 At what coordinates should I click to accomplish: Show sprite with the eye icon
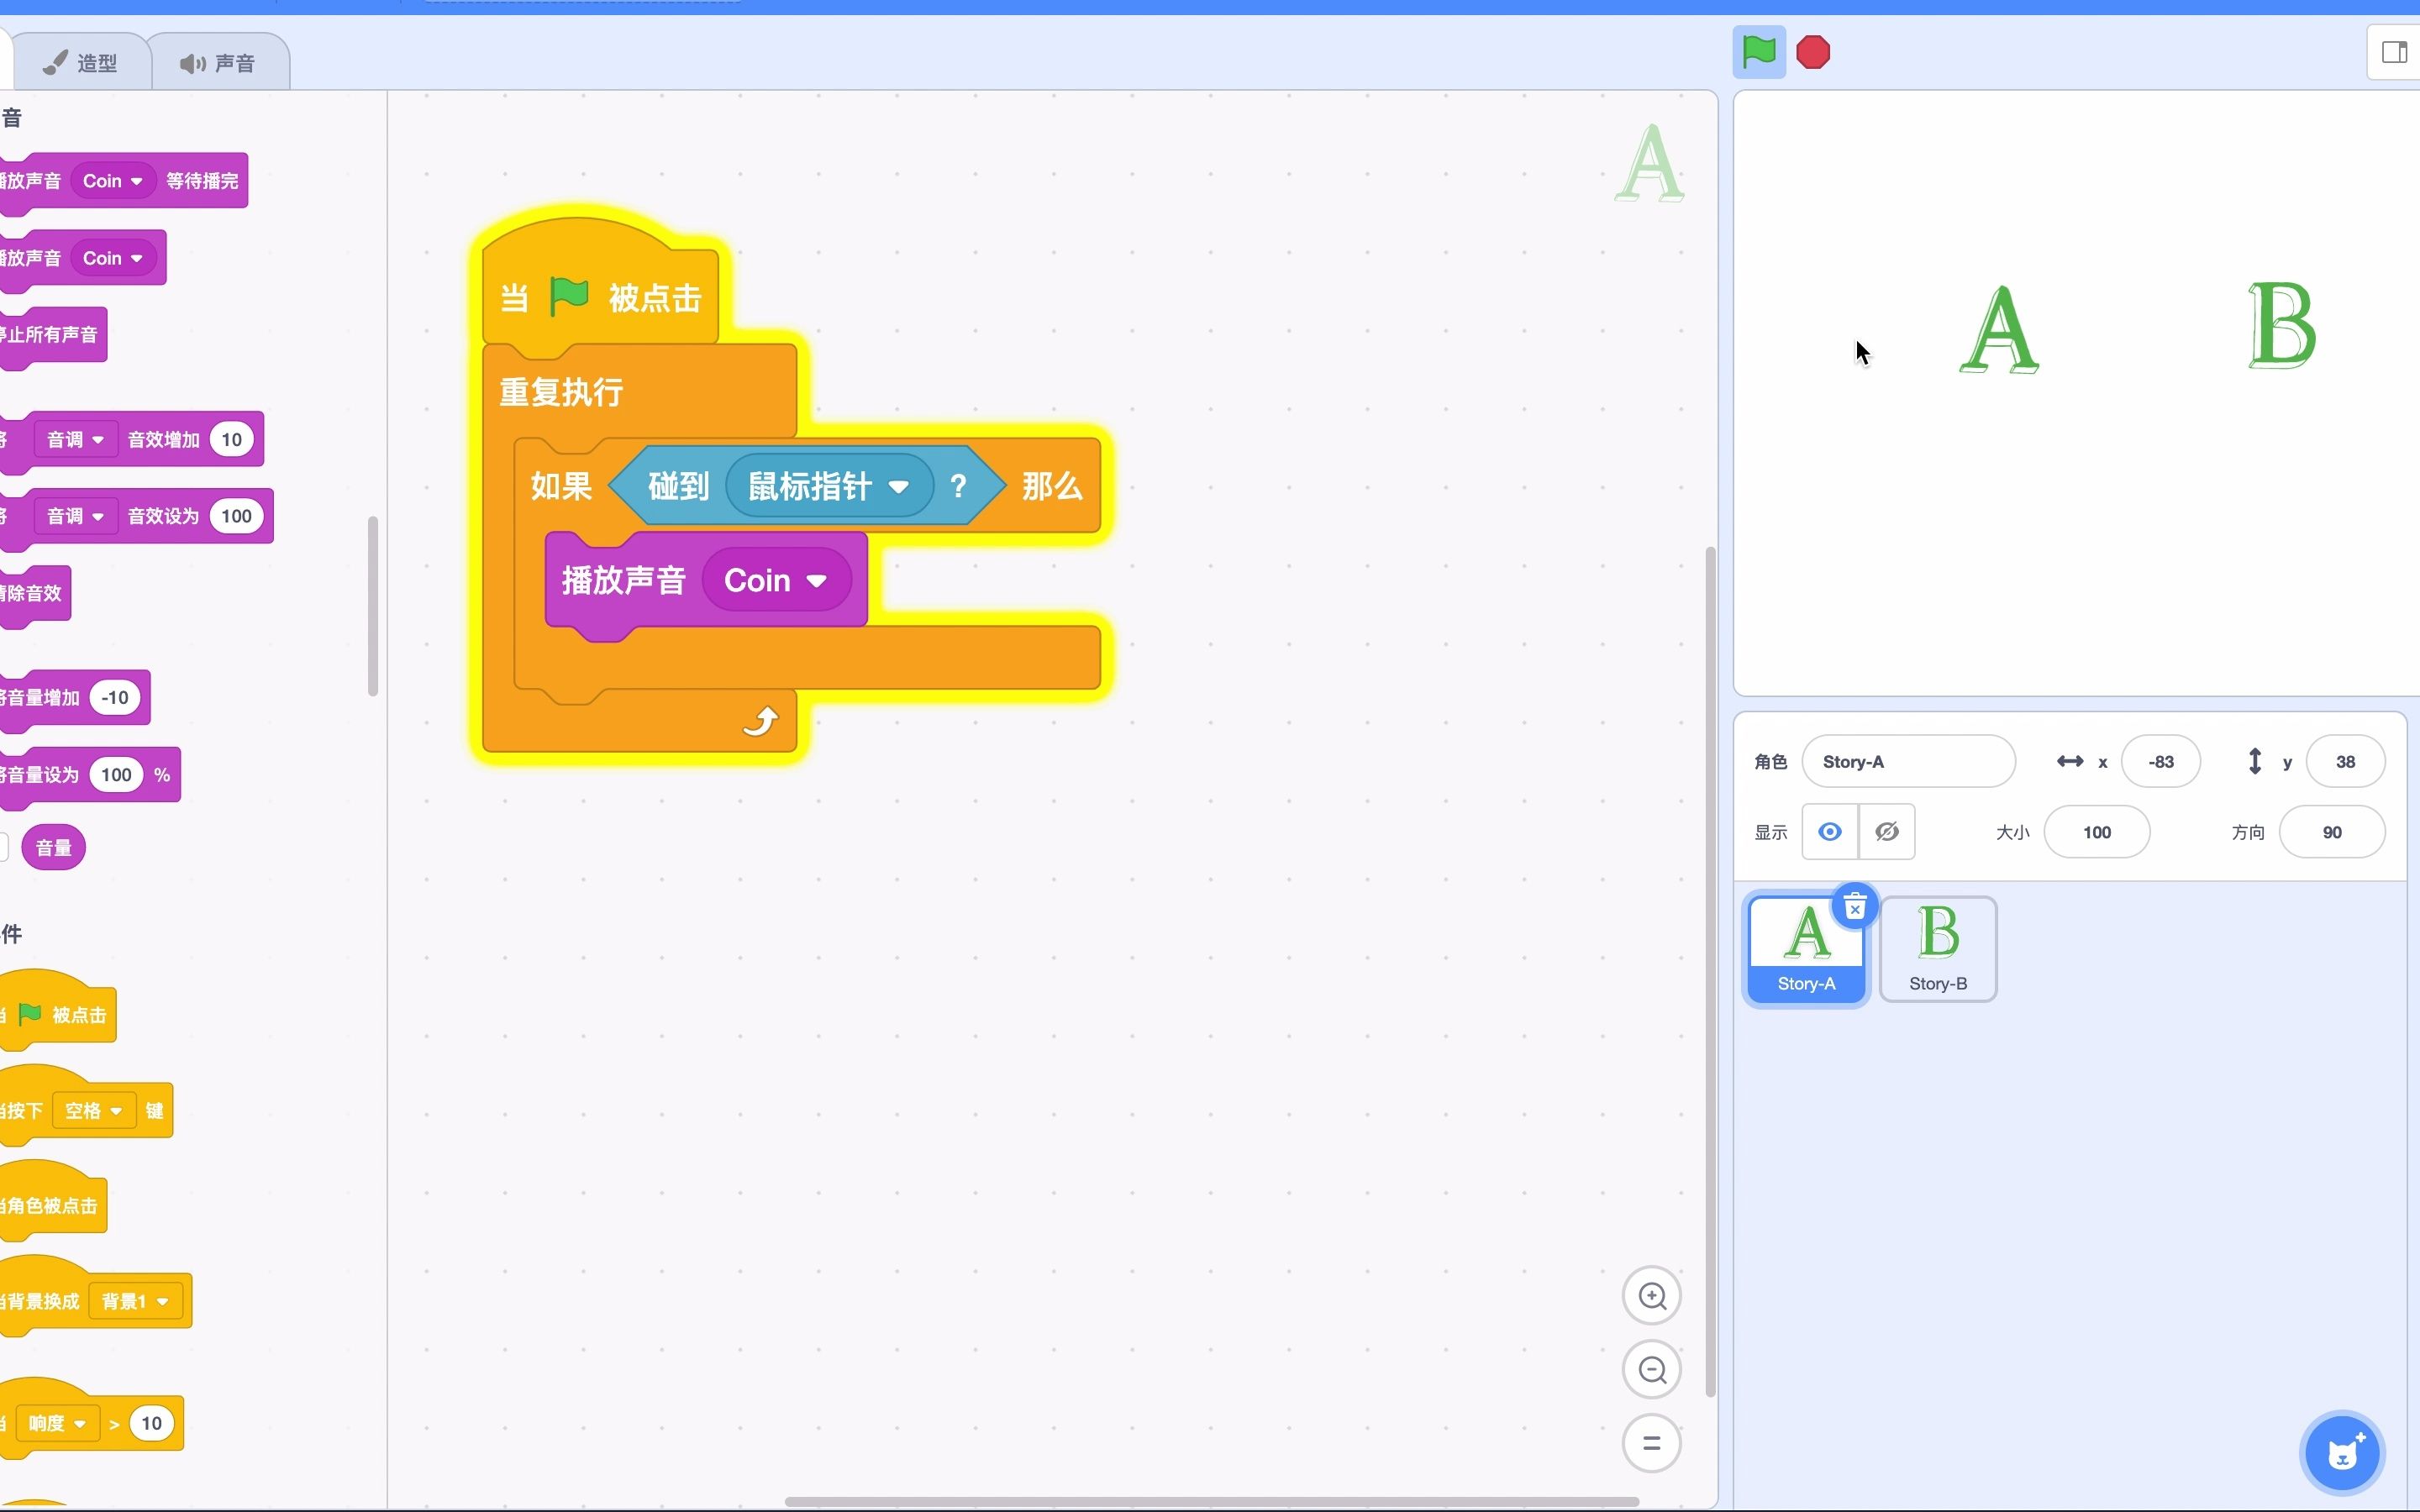click(1829, 832)
